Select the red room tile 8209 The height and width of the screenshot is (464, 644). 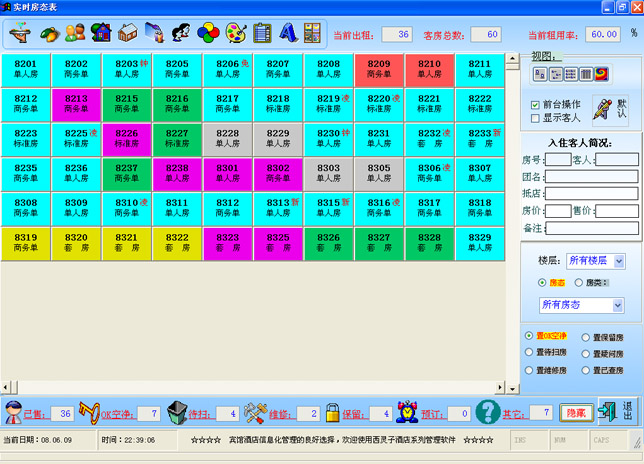coord(379,68)
